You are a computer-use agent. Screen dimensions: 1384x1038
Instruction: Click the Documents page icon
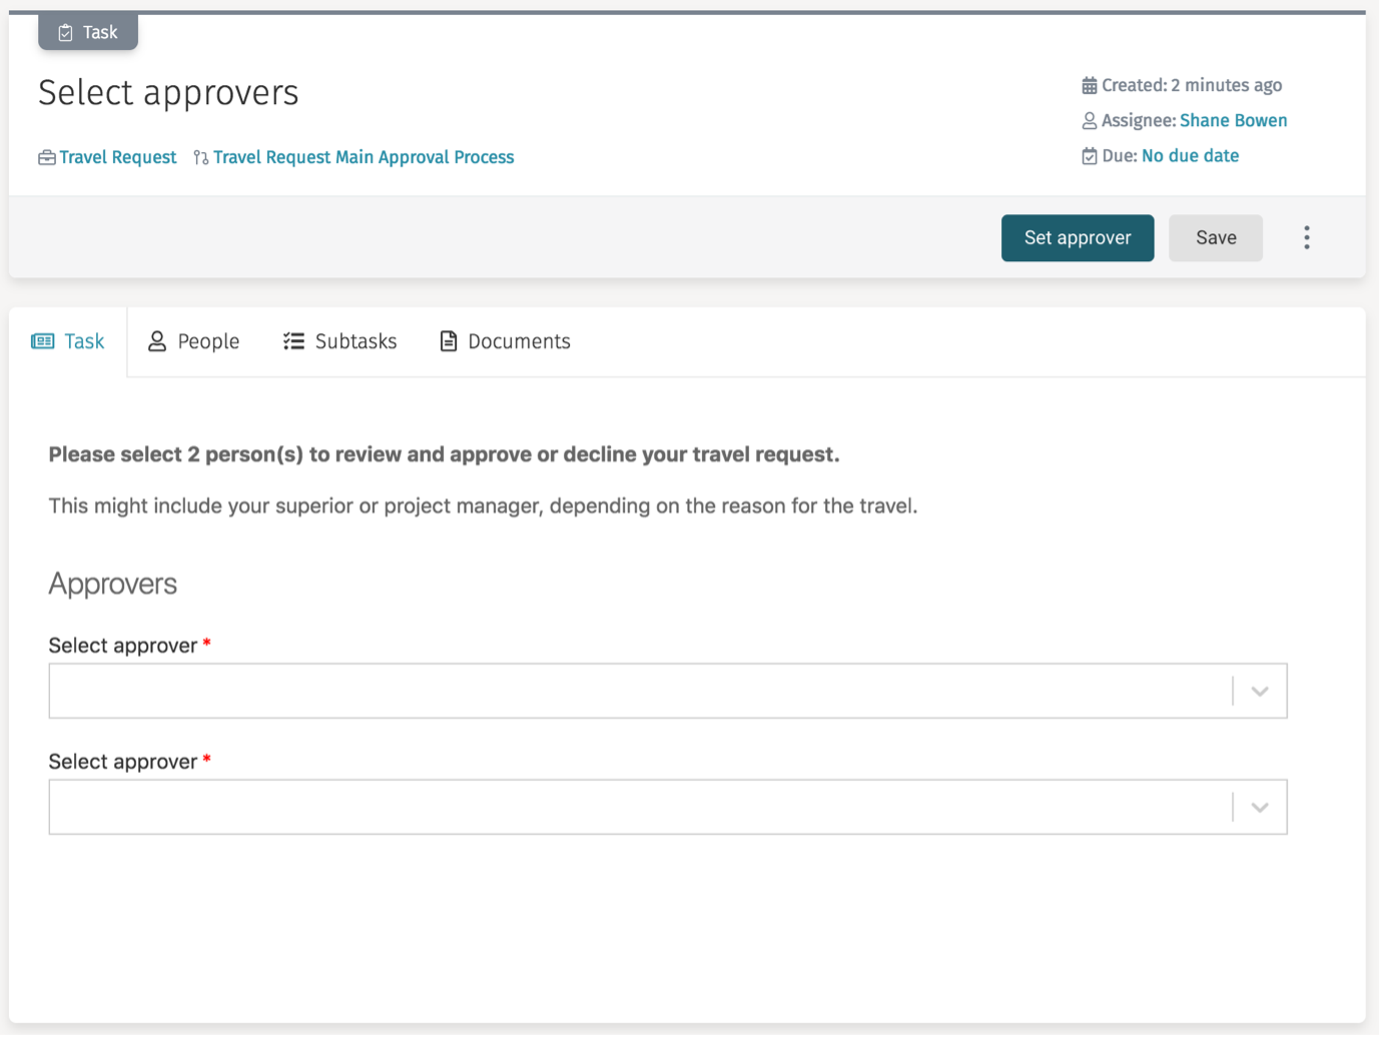[447, 341]
